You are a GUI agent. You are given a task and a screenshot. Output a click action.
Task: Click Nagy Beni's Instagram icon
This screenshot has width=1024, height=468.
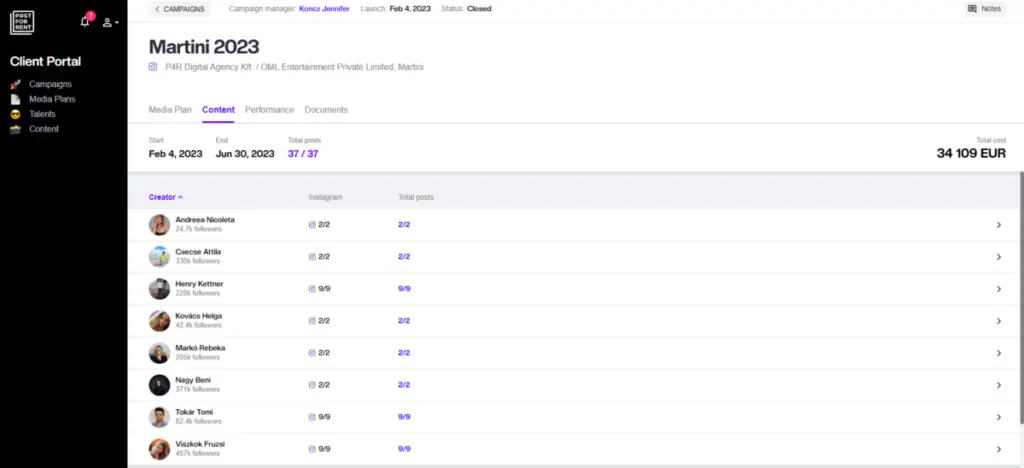click(312, 385)
